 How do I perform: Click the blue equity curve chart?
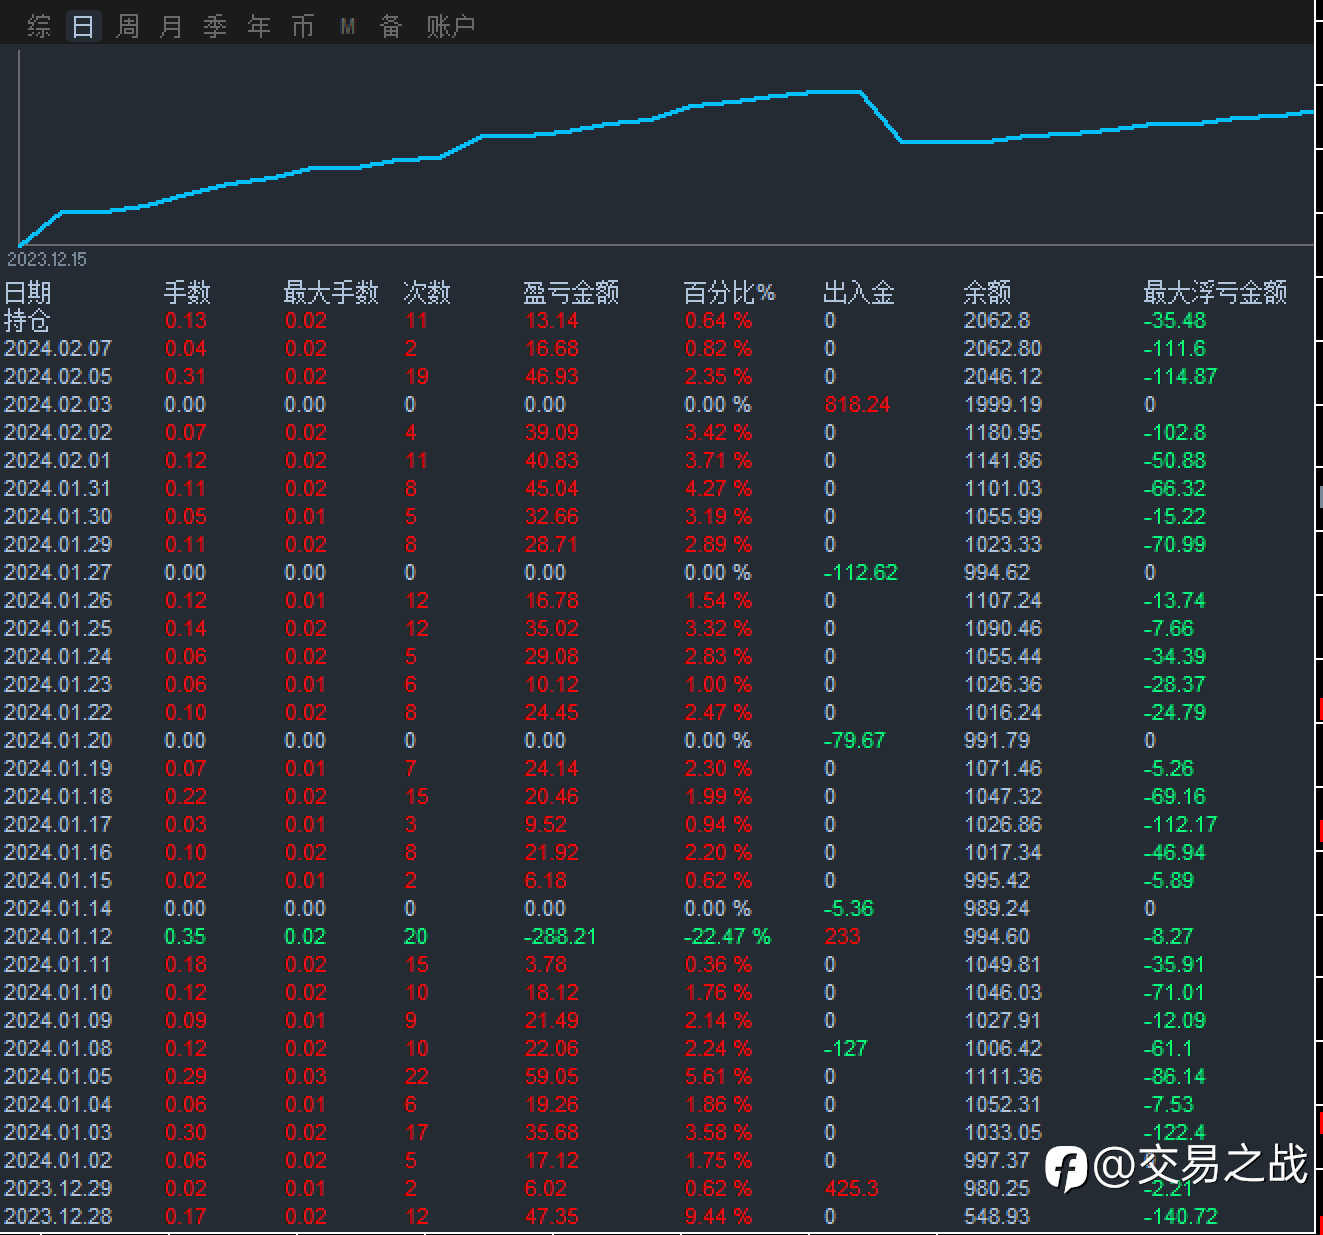pos(666,146)
